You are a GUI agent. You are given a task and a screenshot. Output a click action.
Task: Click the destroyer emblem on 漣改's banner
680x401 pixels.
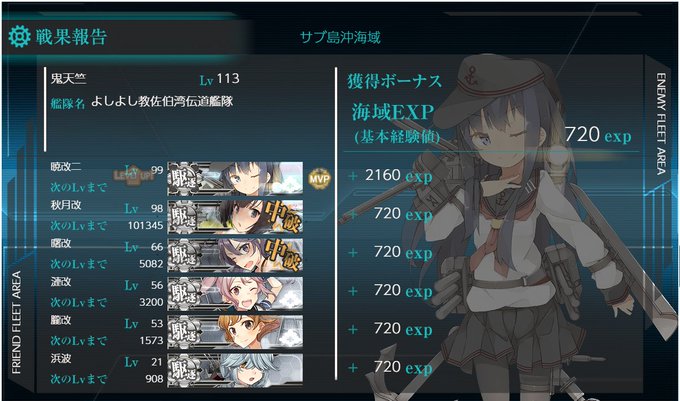pyautogui.click(x=184, y=294)
